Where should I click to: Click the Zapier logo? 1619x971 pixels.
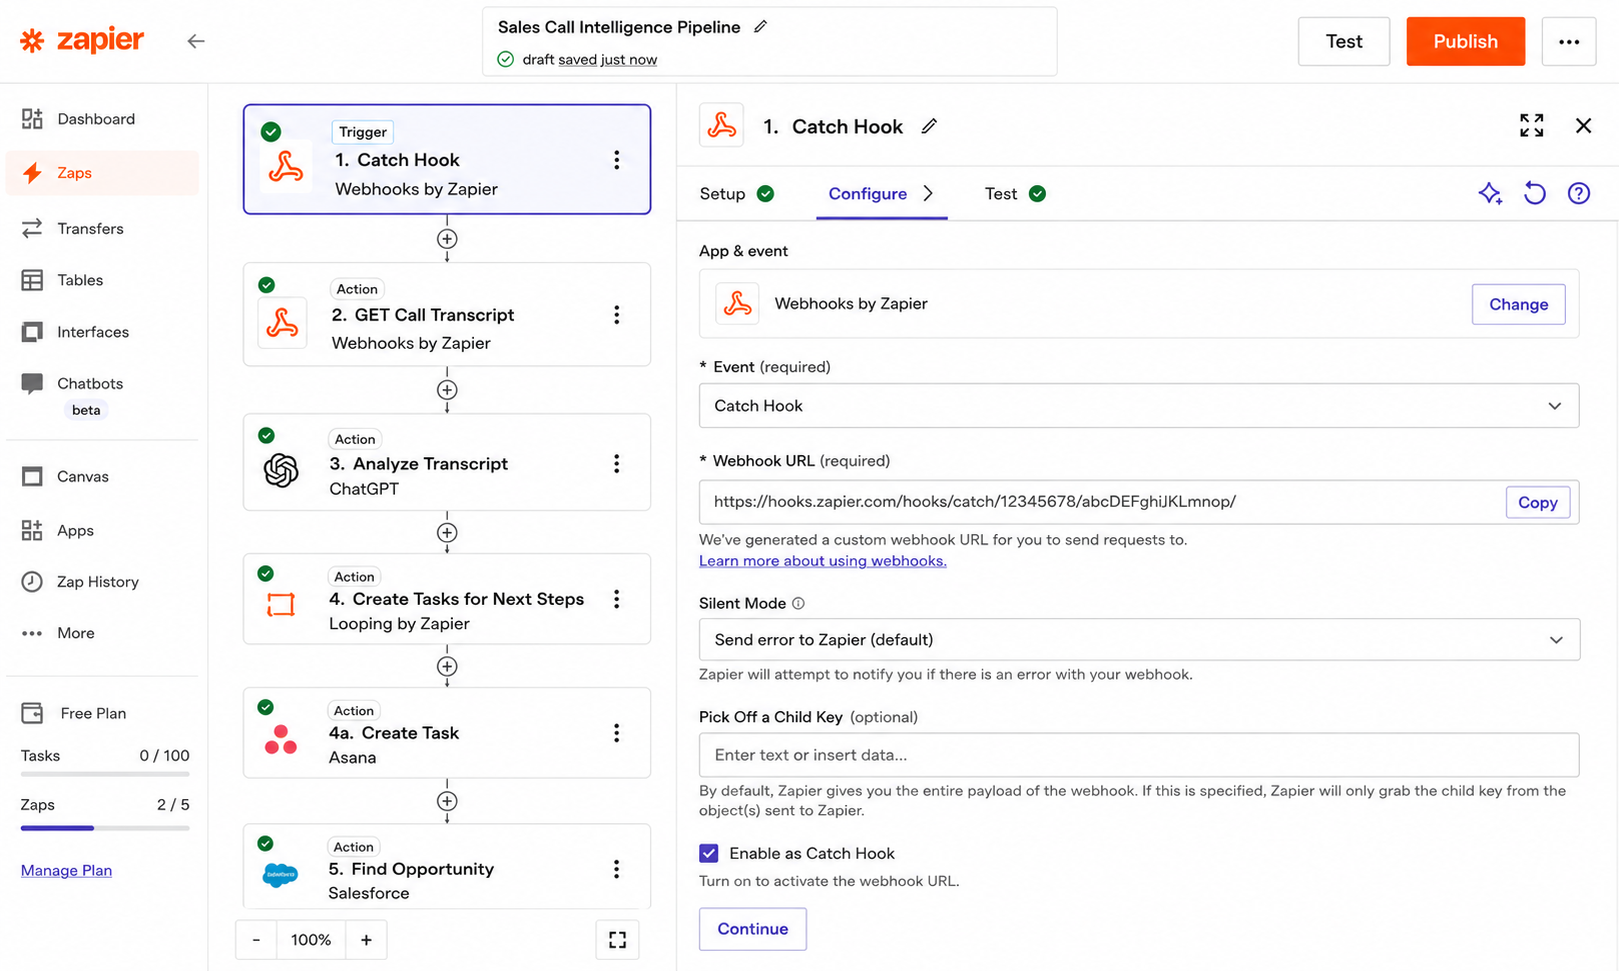click(x=82, y=40)
